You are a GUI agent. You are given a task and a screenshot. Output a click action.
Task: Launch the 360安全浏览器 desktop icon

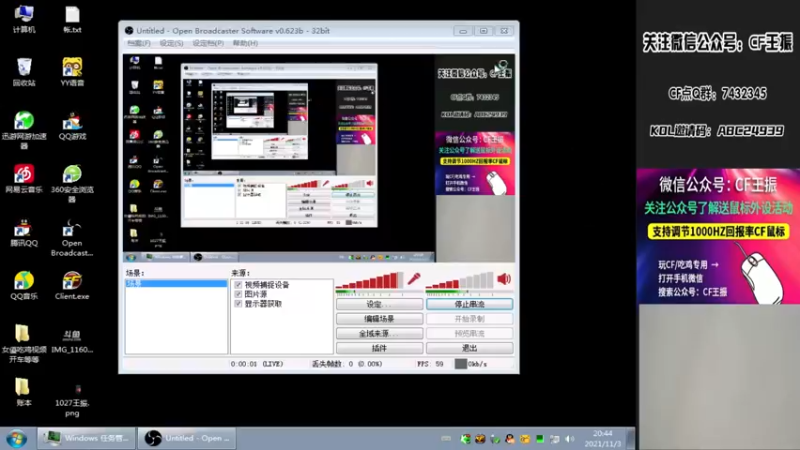click(x=72, y=184)
